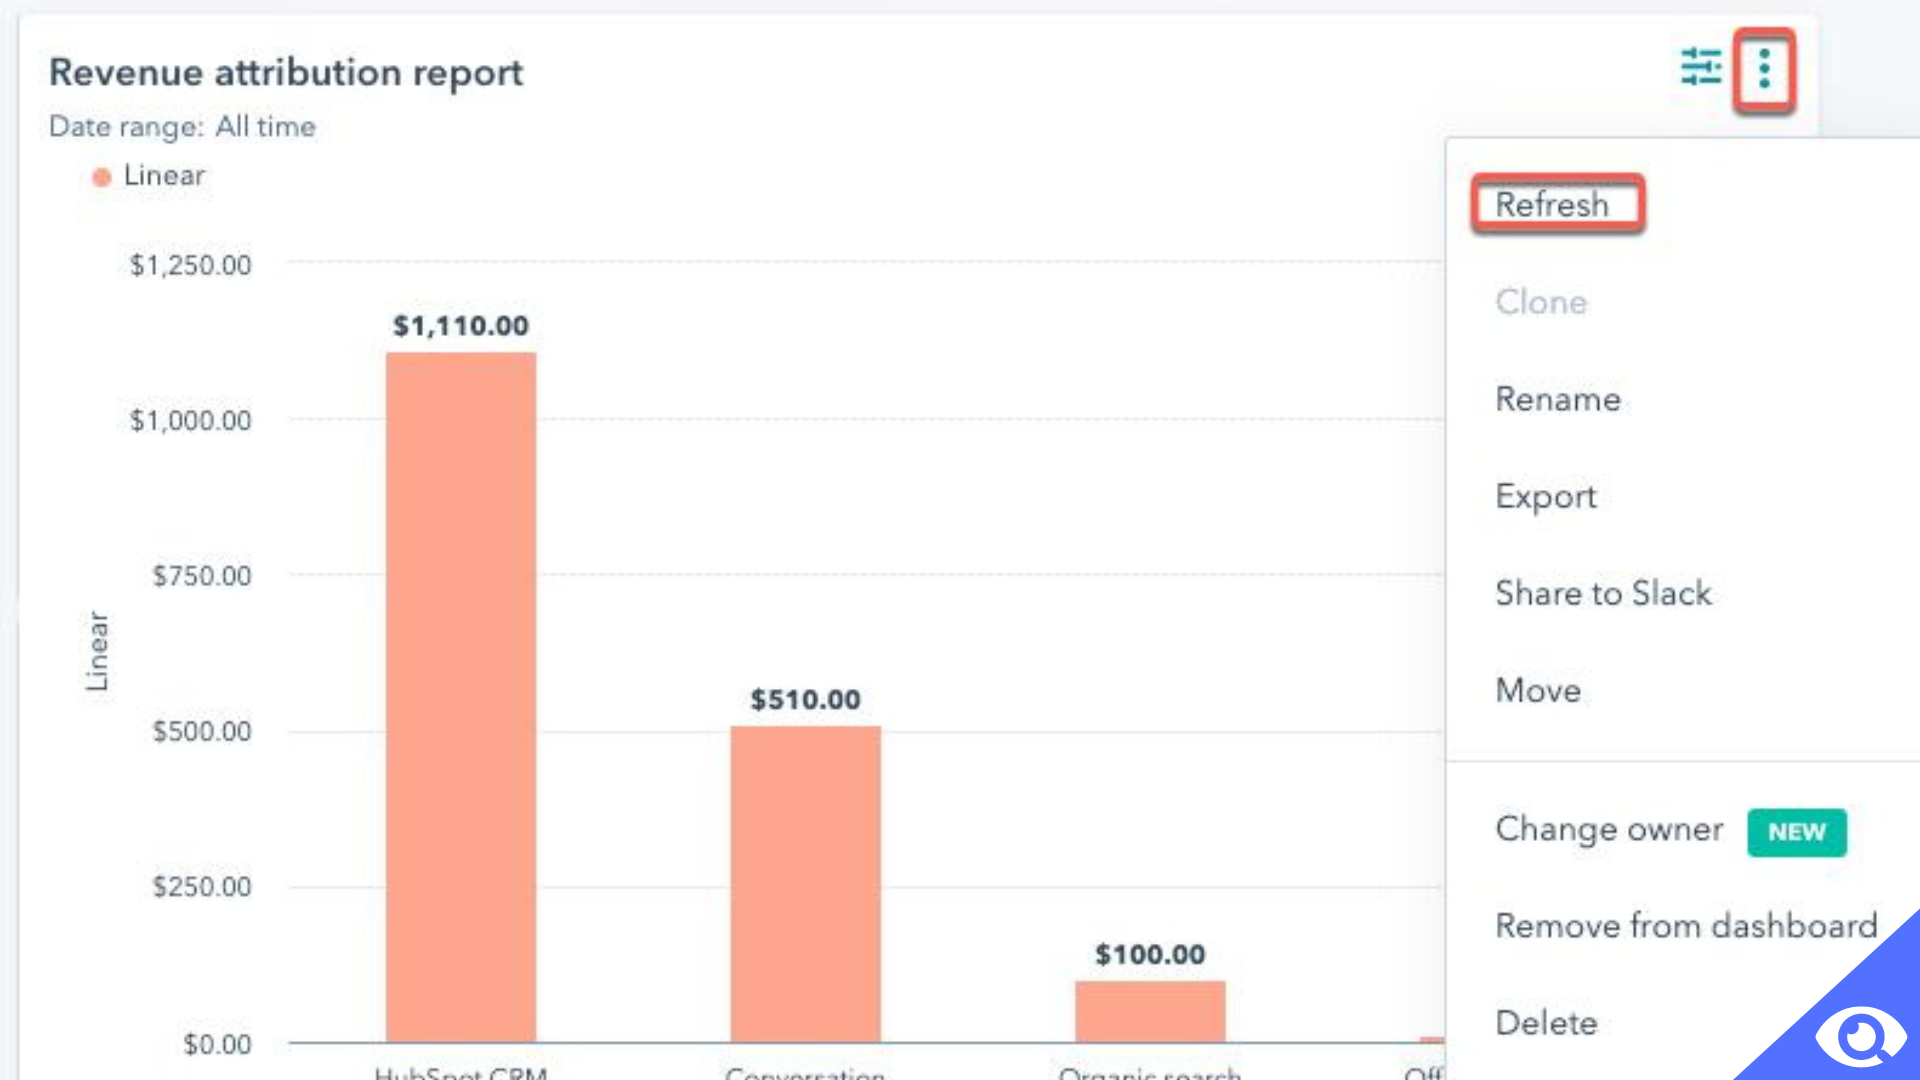Click the $1,250.00 axis label
This screenshot has height=1080, width=1920.
coord(191,265)
